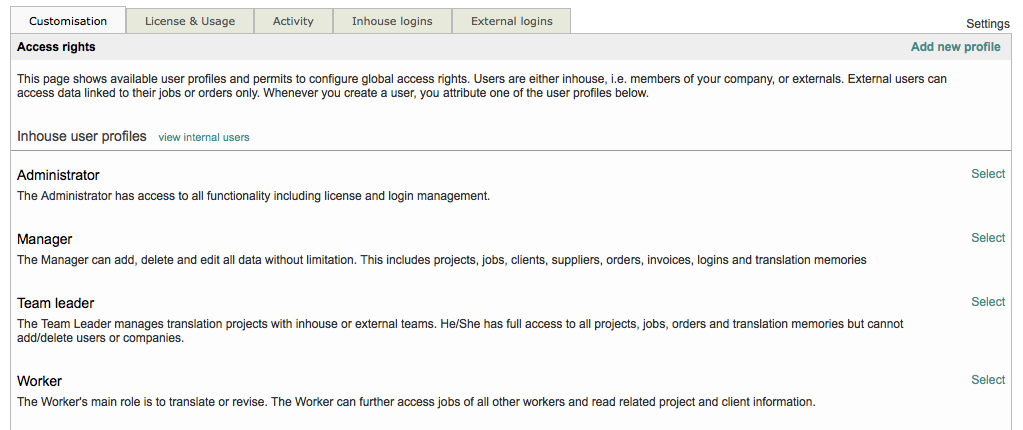Click the Add new profile link
This screenshot has width=1023, height=430.
(955, 47)
